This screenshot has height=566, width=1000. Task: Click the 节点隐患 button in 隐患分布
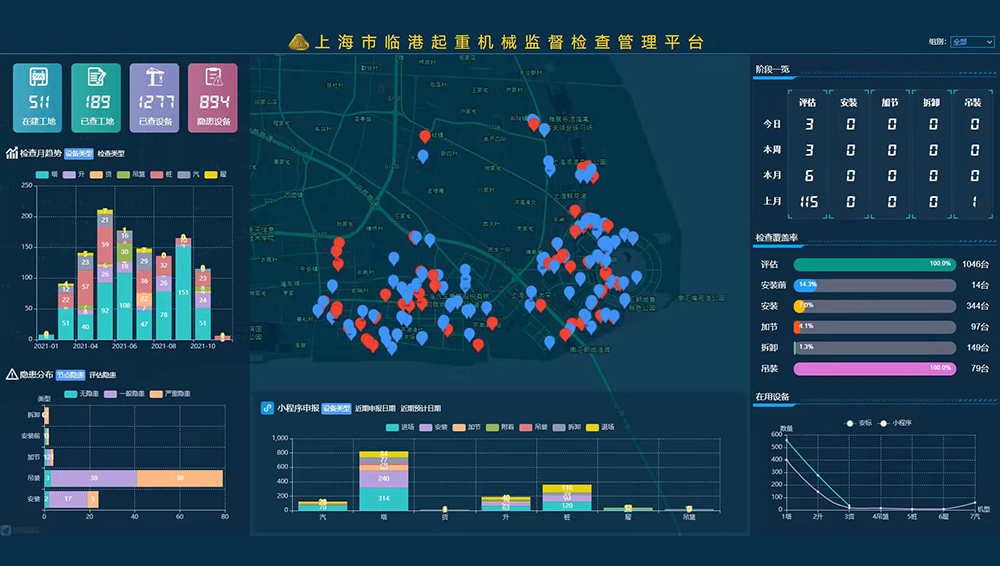pos(70,375)
